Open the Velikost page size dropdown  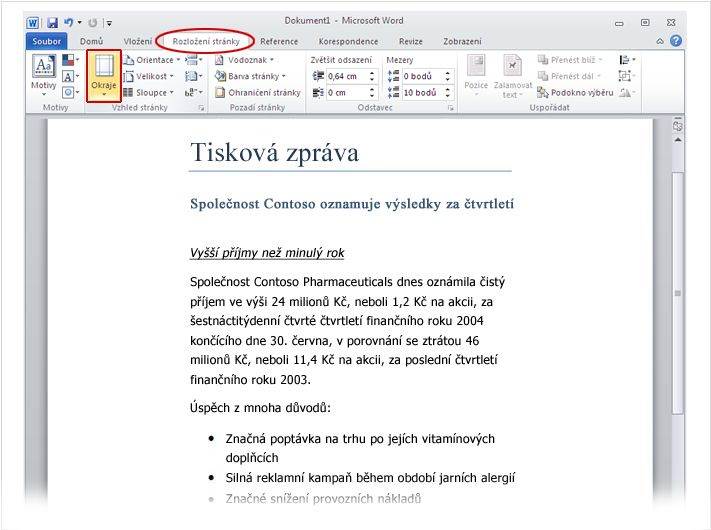click(149, 76)
